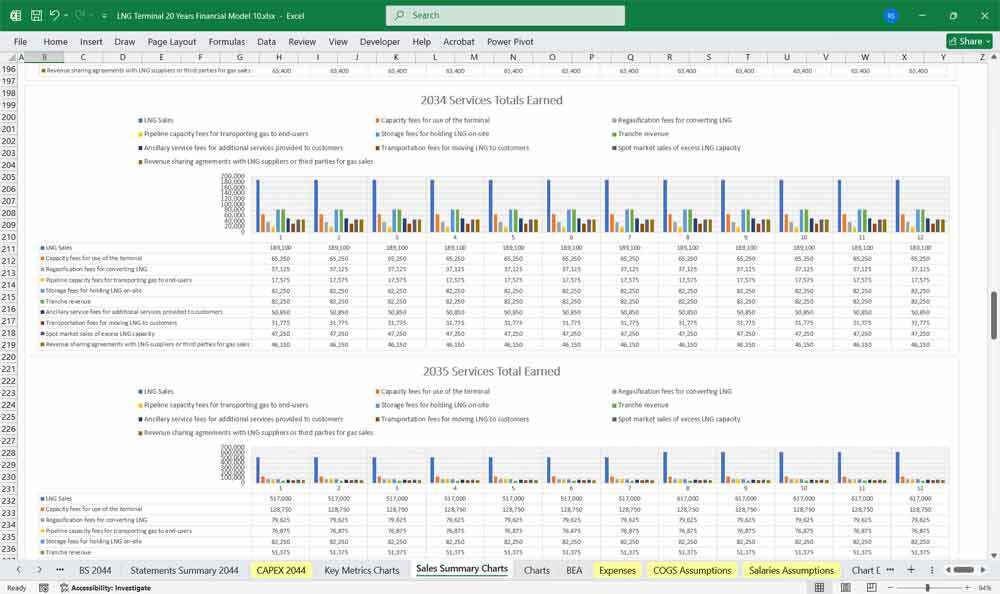Open the Charts sheet tab
The image size is (1000, 594).
[x=536, y=570]
